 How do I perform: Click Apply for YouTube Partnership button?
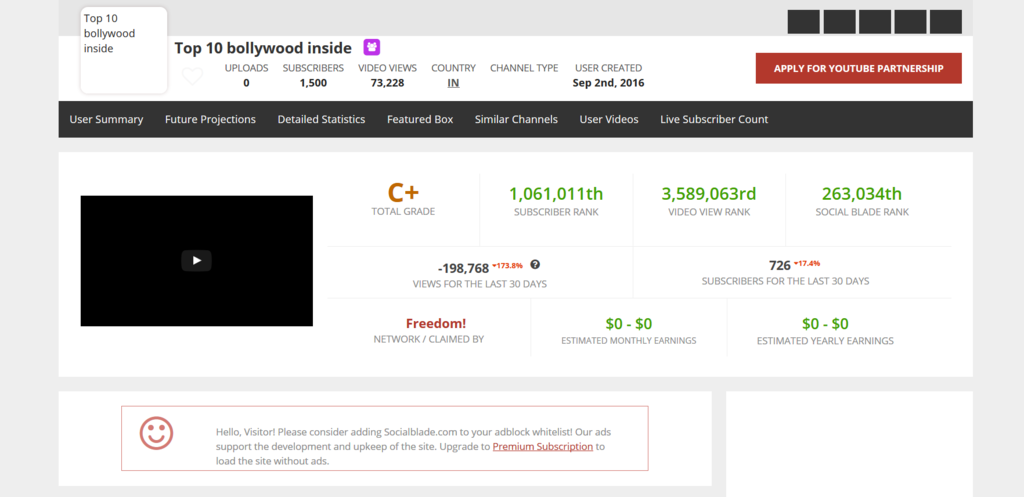click(x=859, y=68)
